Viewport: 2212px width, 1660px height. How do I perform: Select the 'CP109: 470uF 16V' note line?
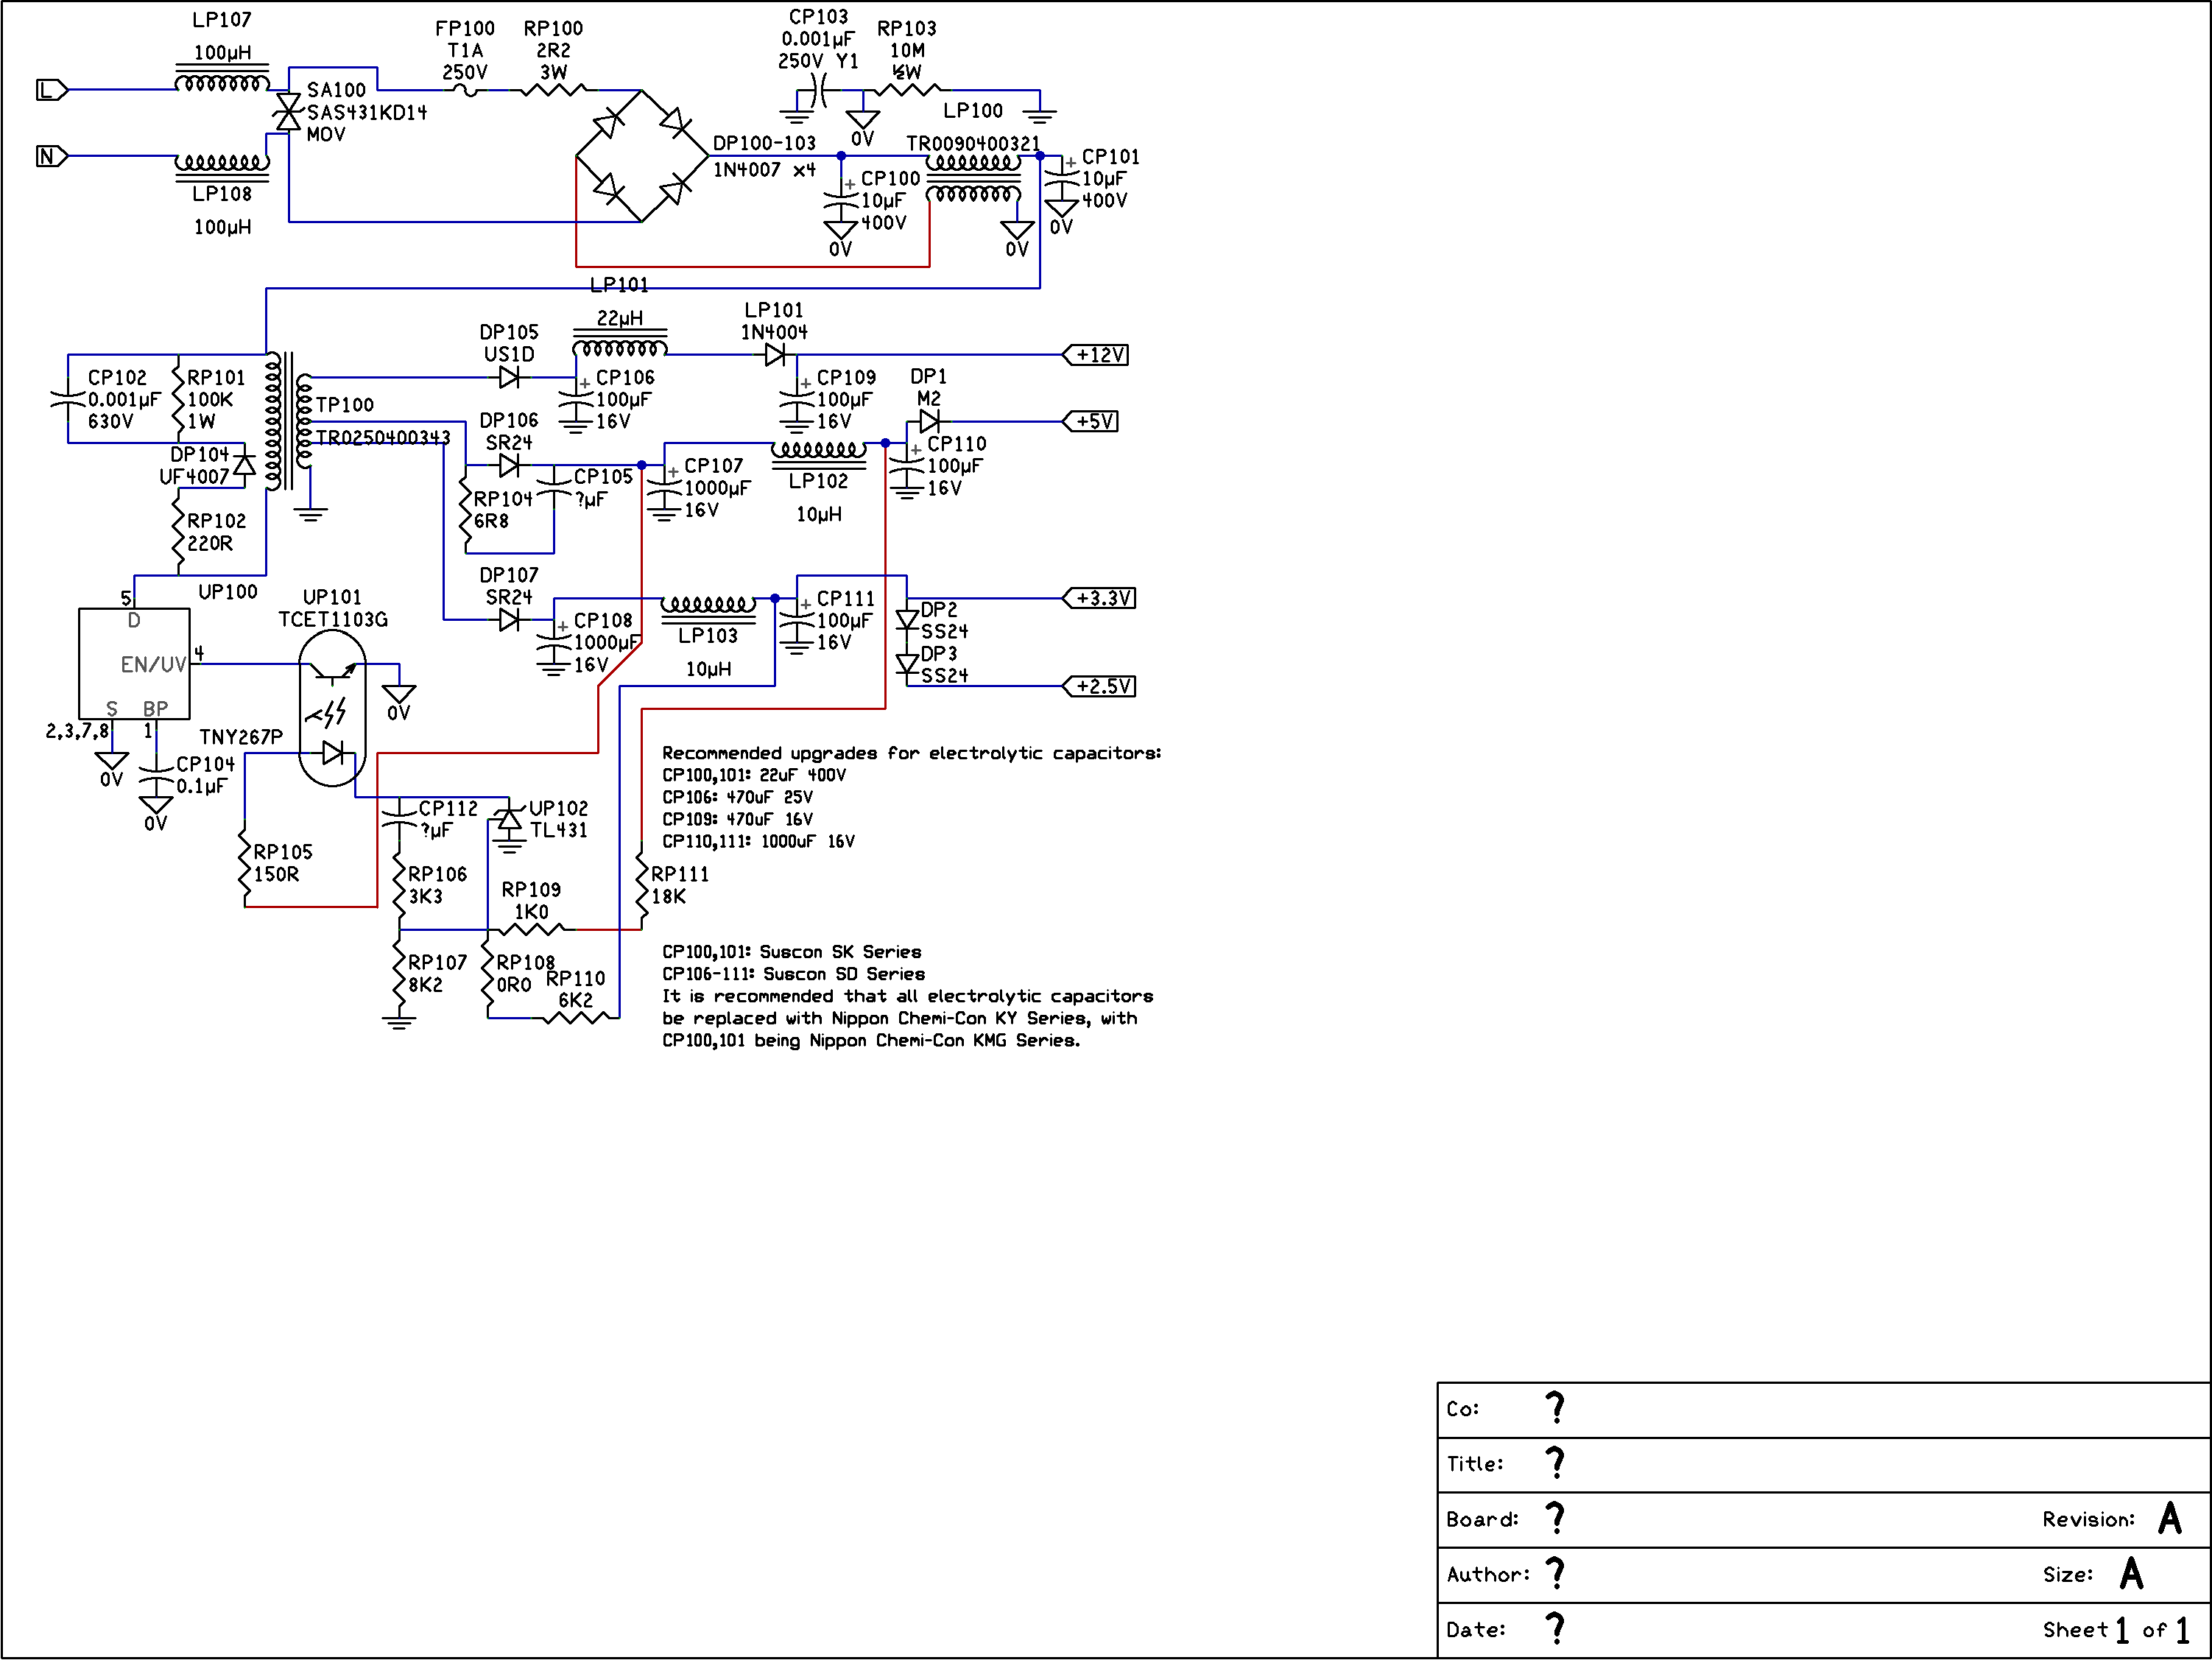[738, 819]
